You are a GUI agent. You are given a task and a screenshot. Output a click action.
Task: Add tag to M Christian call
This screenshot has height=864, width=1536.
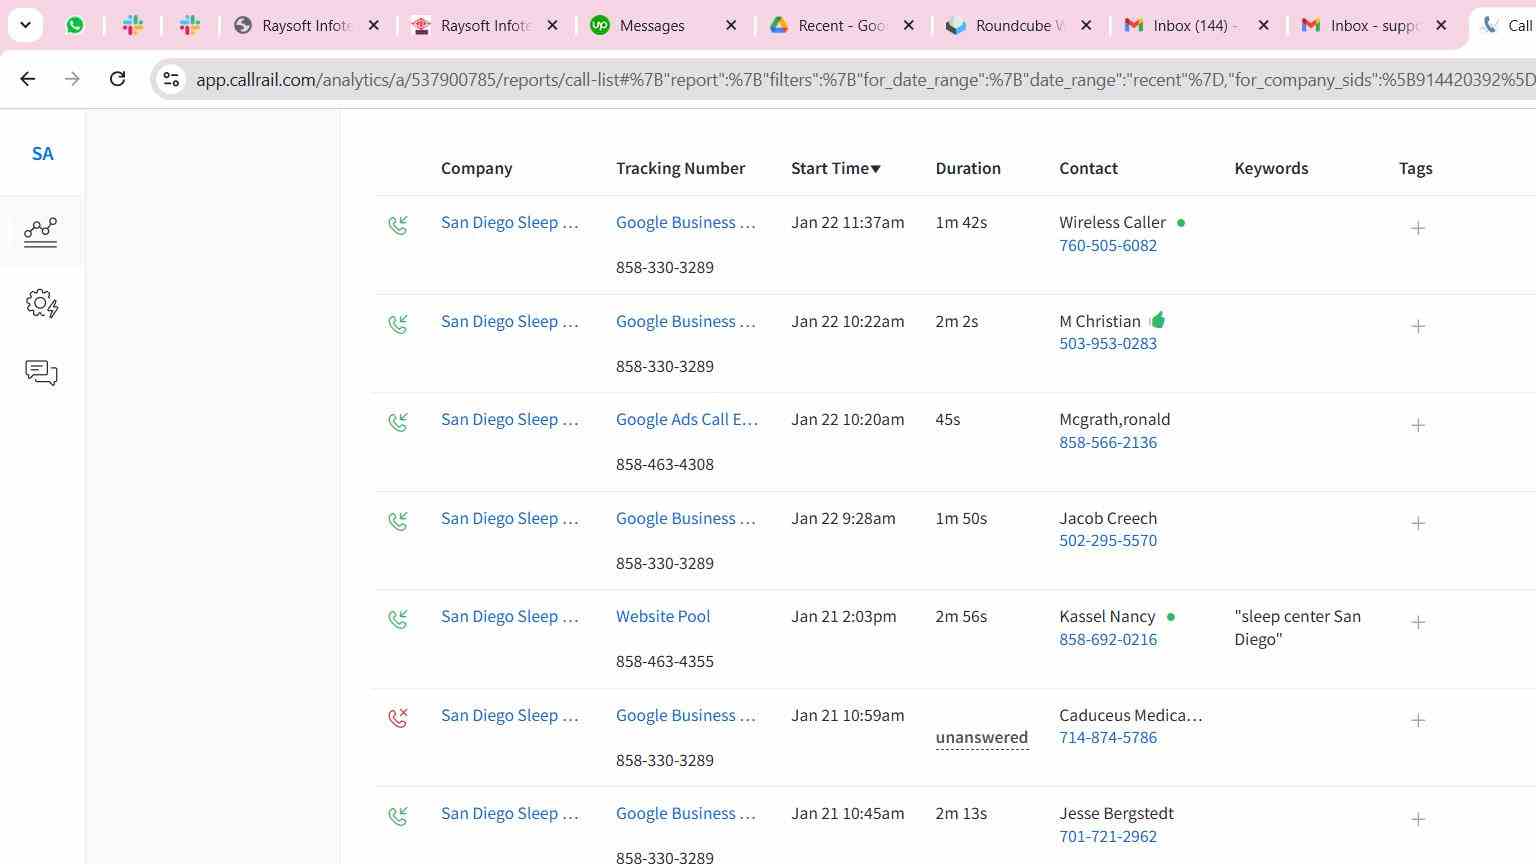[x=1418, y=326]
